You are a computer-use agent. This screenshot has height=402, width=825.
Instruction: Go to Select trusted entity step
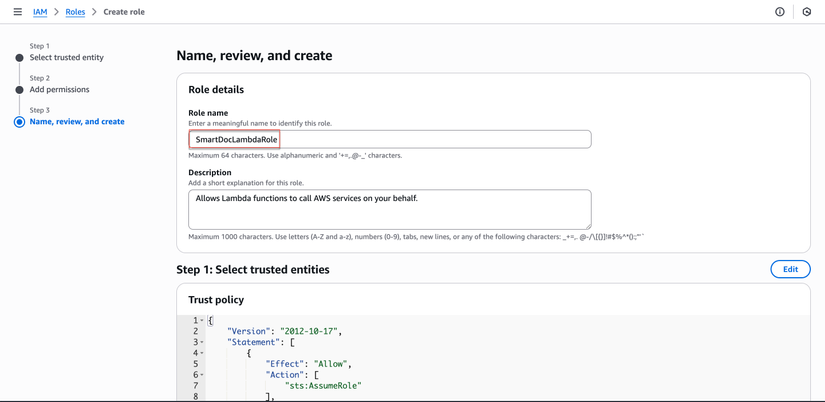pyautogui.click(x=66, y=58)
